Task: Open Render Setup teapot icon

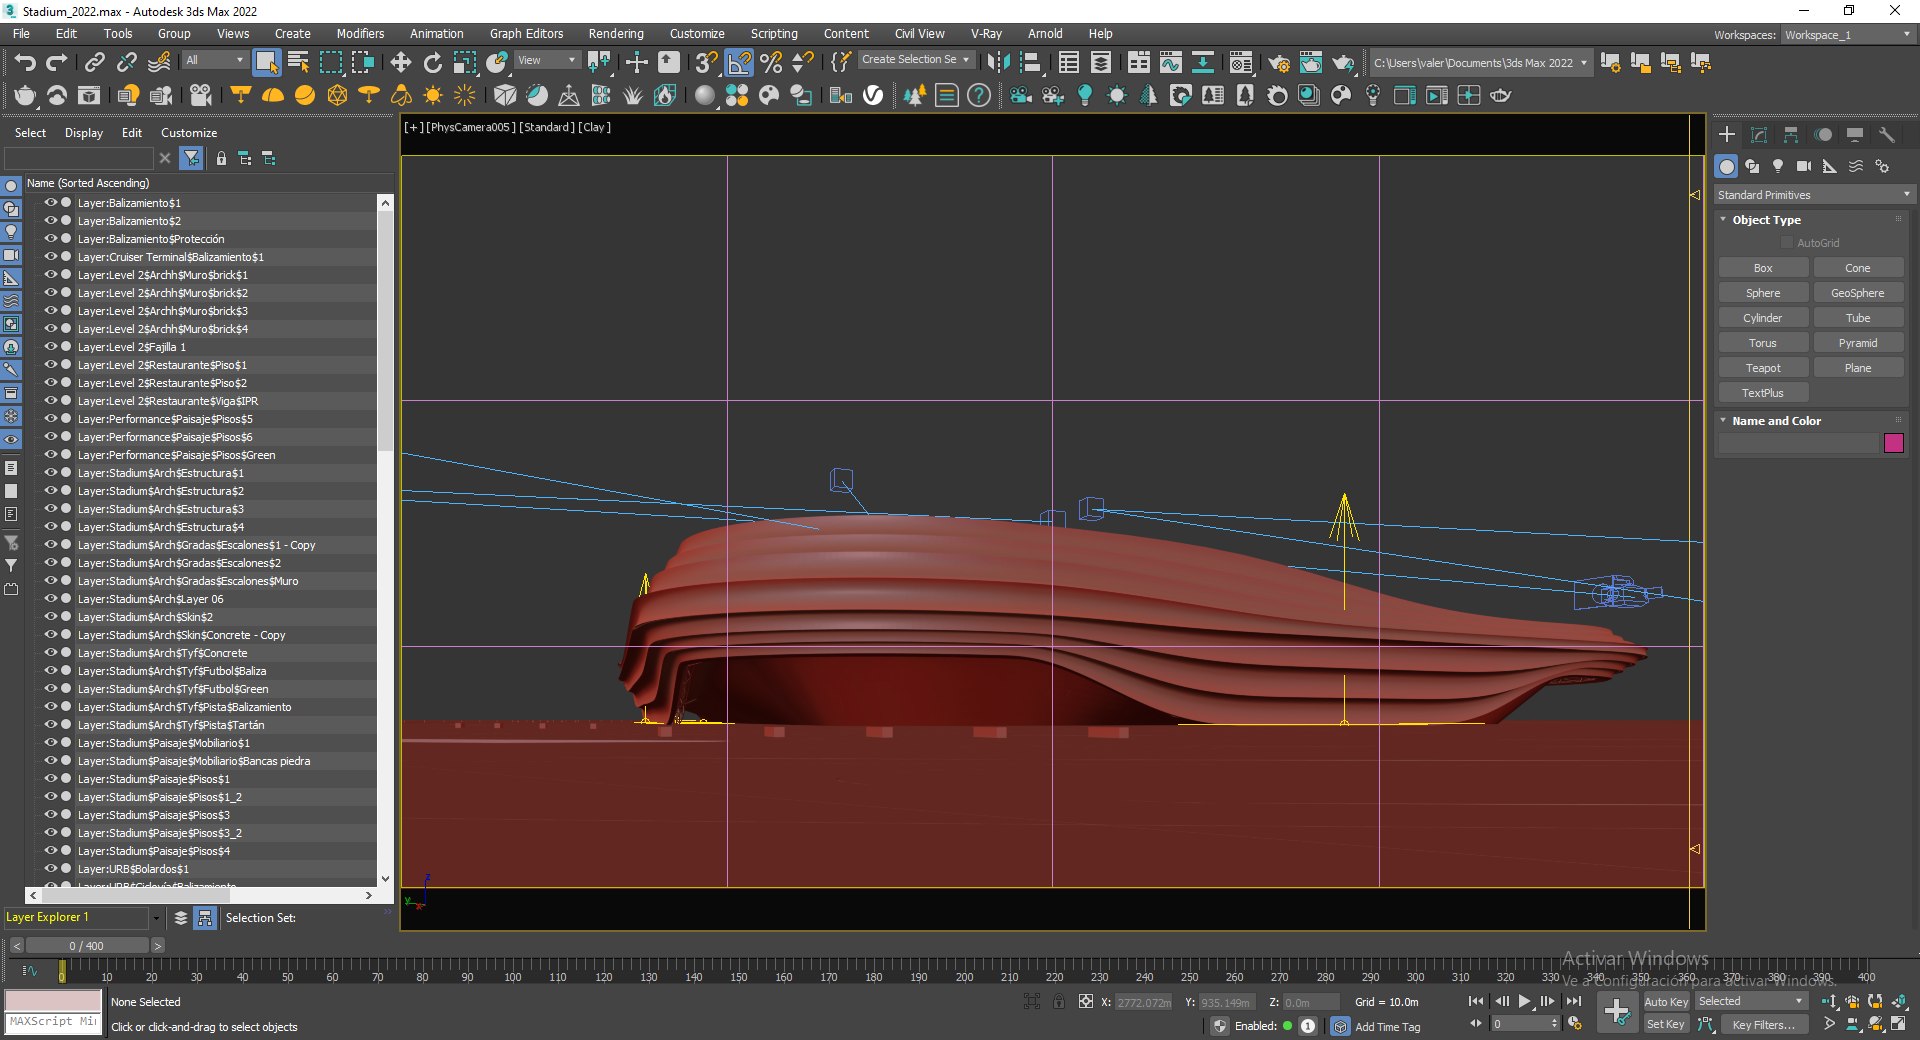Action: click(1278, 62)
